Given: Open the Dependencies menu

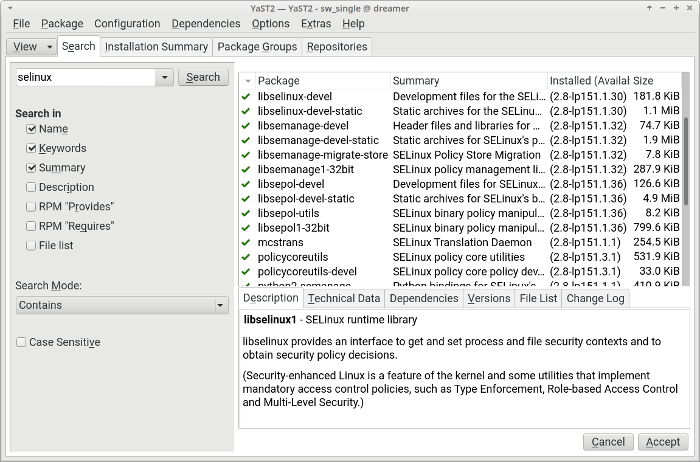Looking at the screenshot, I should pyautogui.click(x=205, y=23).
